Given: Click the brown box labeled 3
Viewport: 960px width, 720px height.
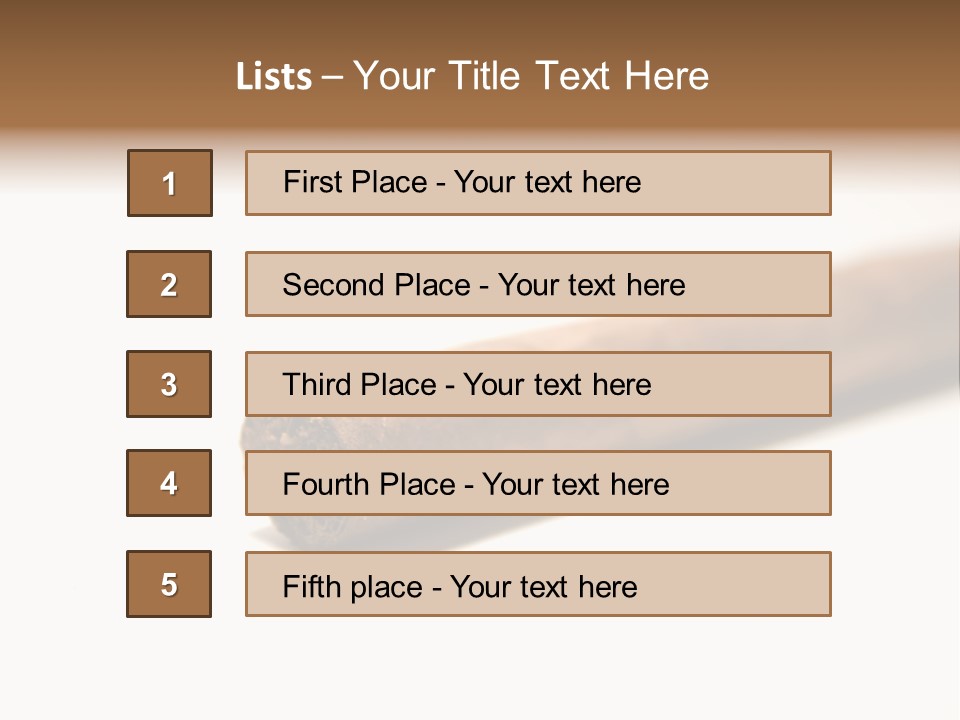Looking at the screenshot, I should tap(169, 384).
